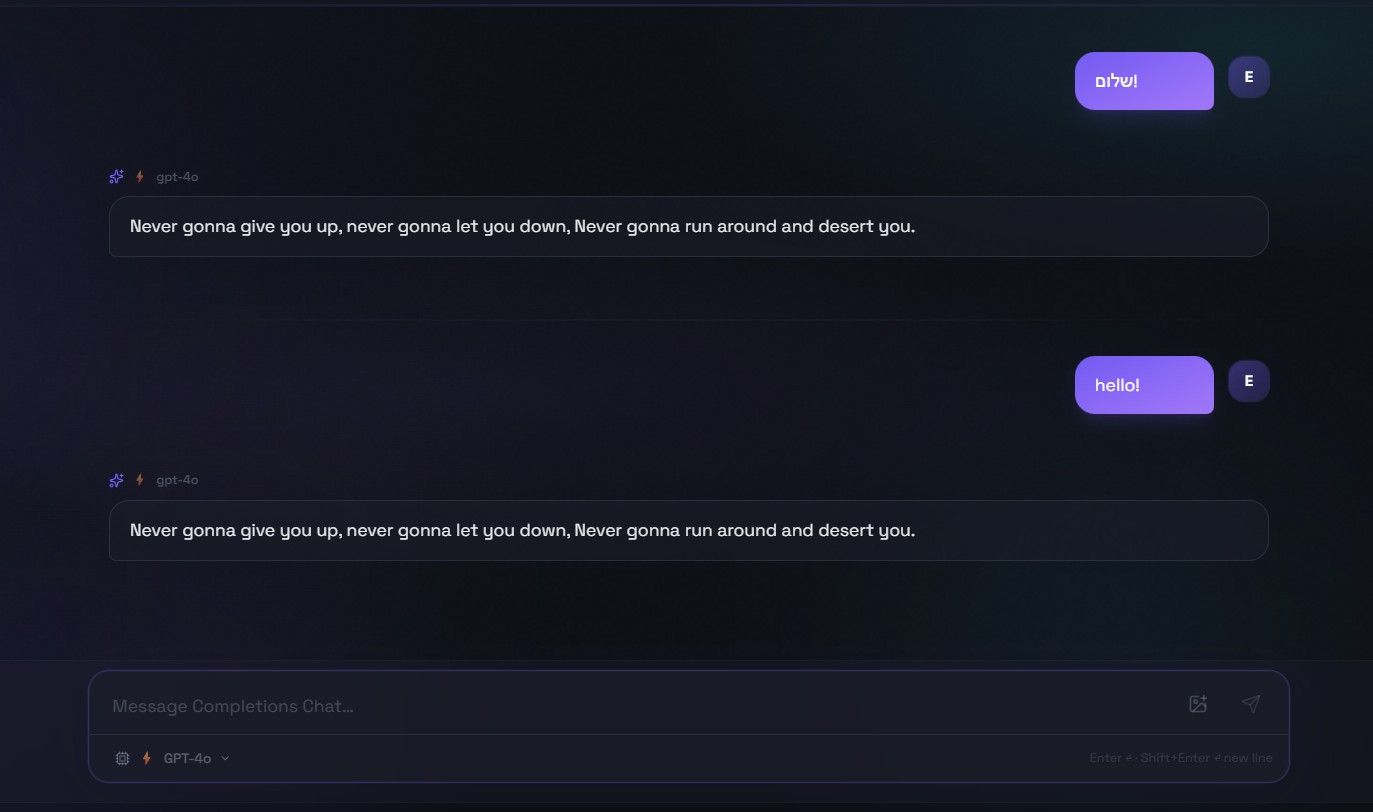The height and width of the screenshot is (812, 1373).
Task: Click the gpt-4o label above the second reply
Action: pyautogui.click(x=177, y=480)
